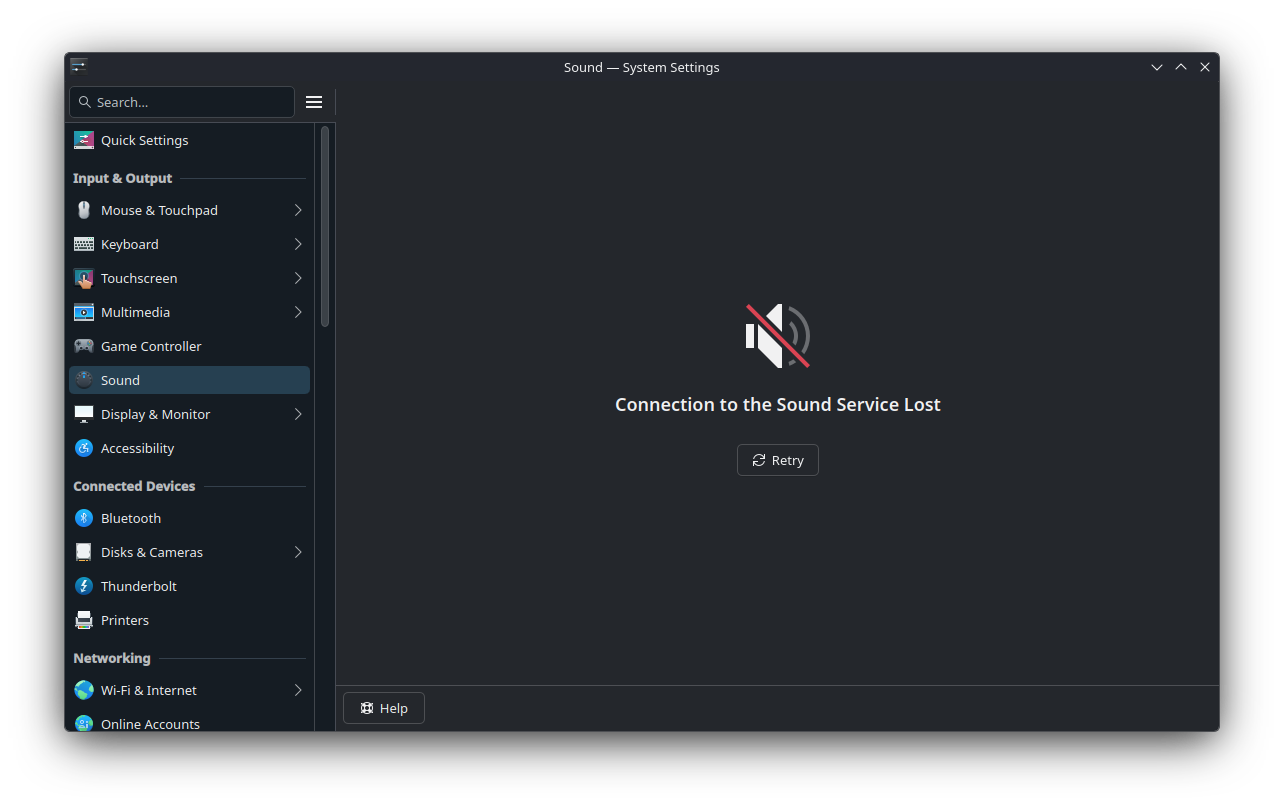Select Touchscreen in sidebar

pyautogui.click(x=189, y=278)
